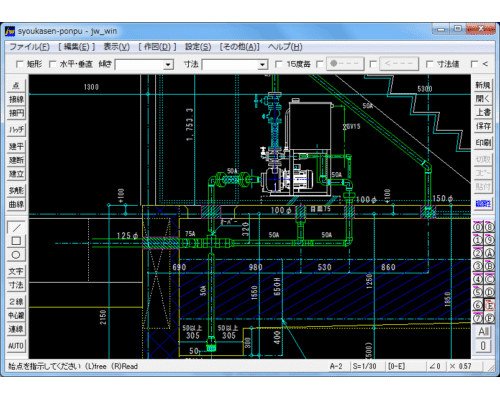Toggle the 寸法値 checkbox
Viewport: 500px width, 400px height.
pyautogui.click(x=430, y=64)
